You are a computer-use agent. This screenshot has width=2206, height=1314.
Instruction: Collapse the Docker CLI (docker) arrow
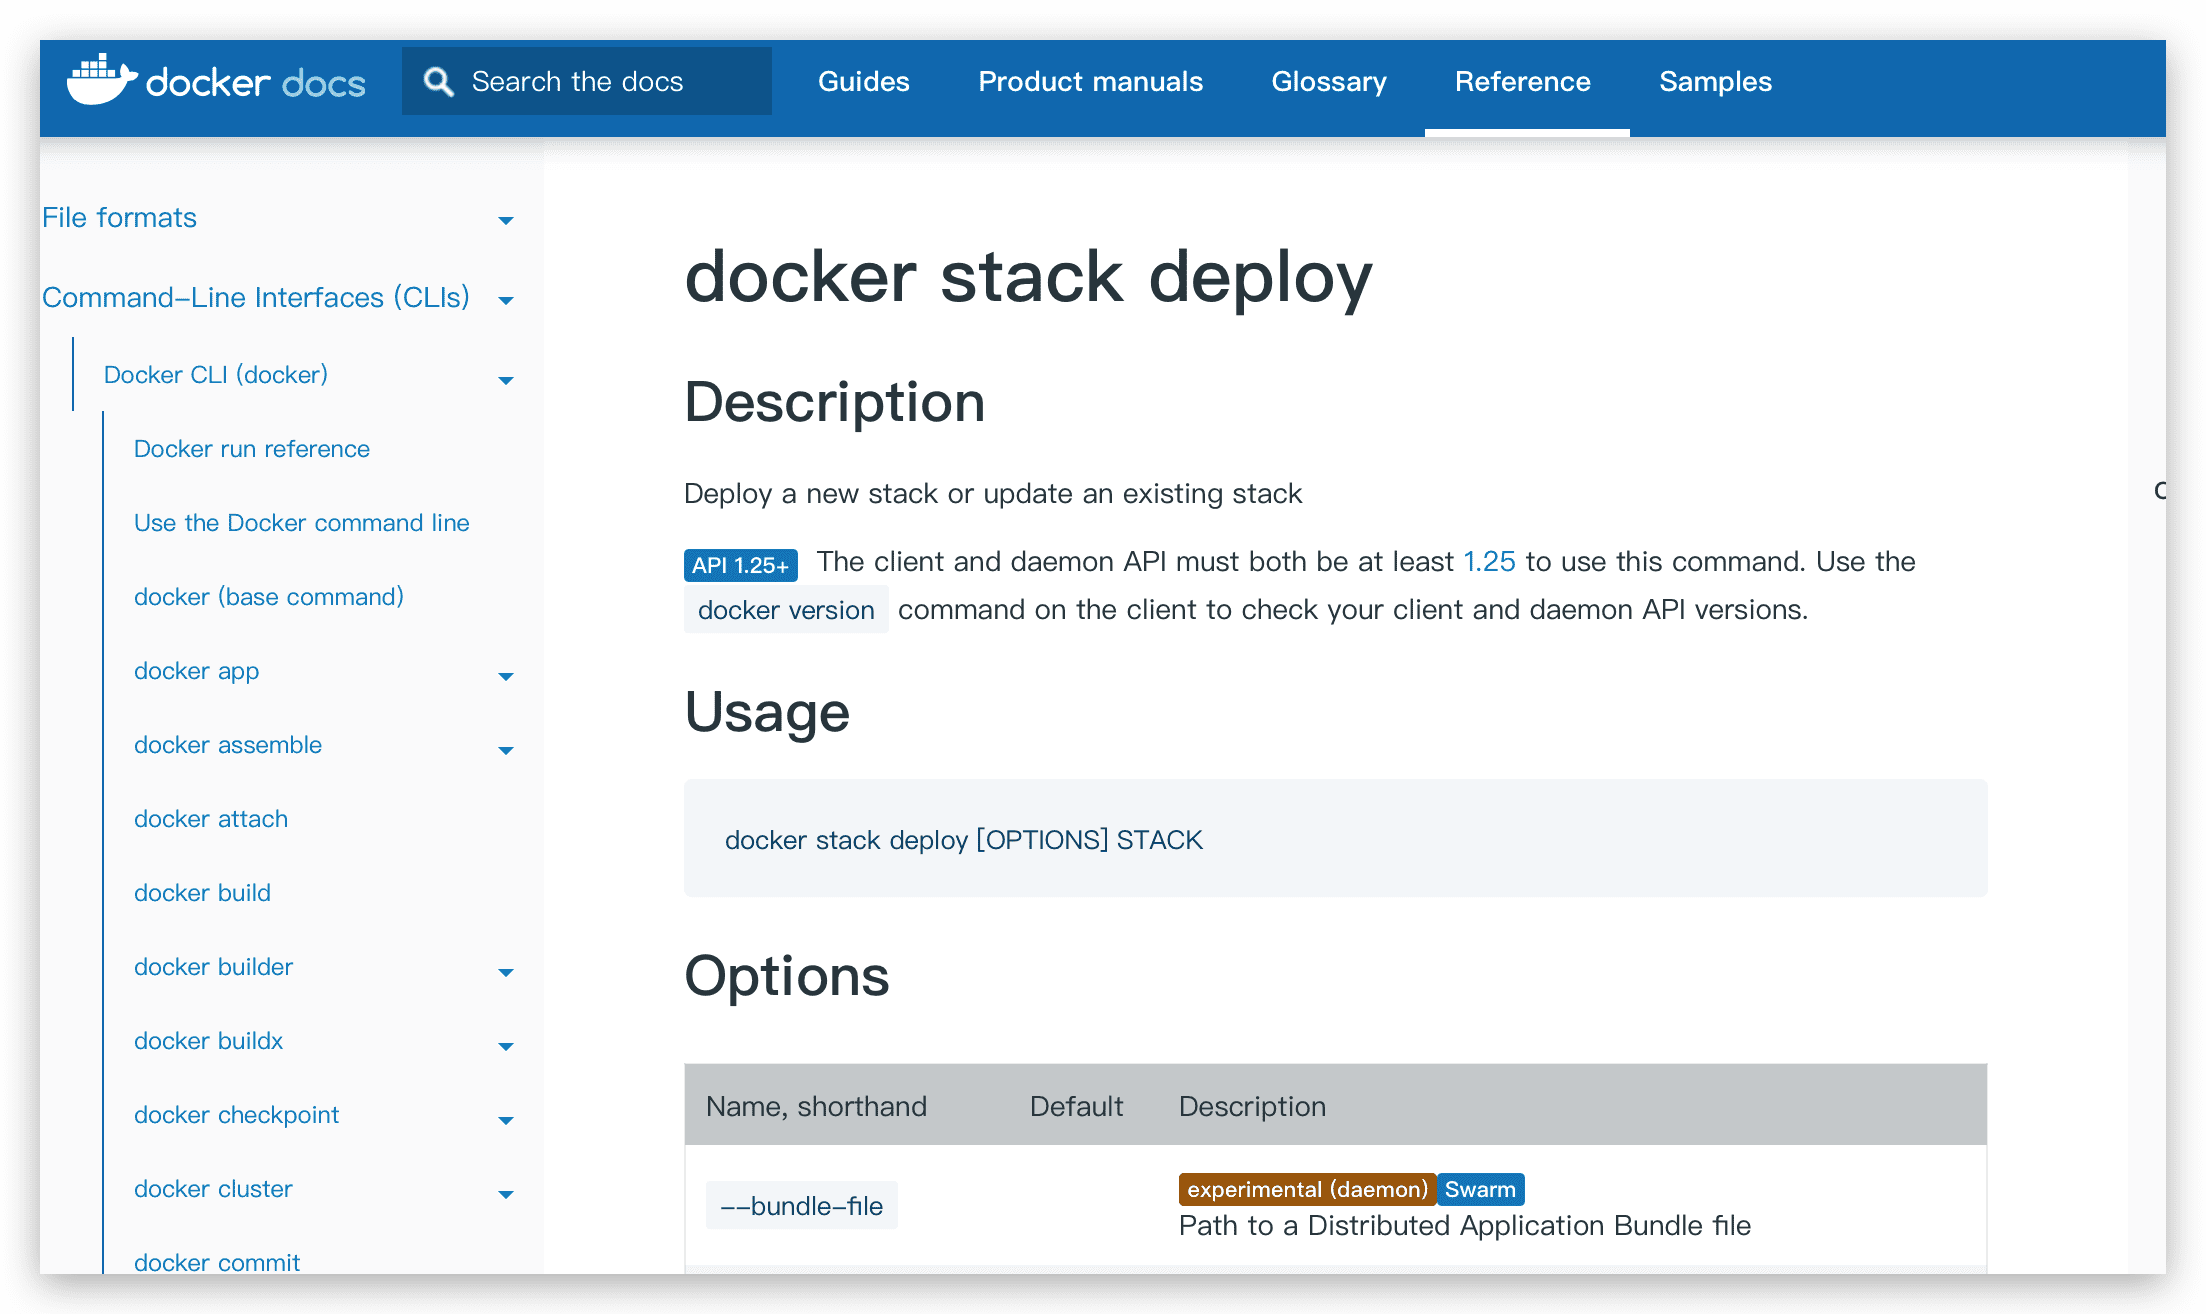pyautogui.click(x=506, y=380)
